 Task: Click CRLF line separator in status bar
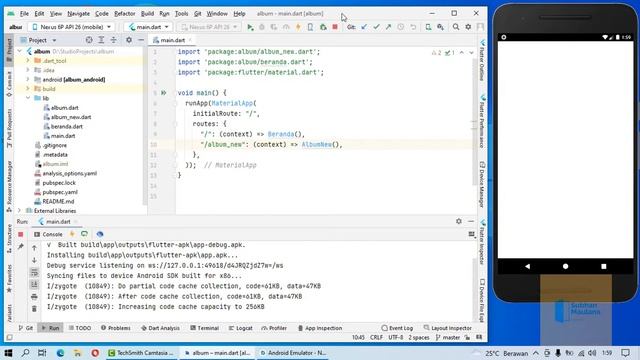coord(376,338)
